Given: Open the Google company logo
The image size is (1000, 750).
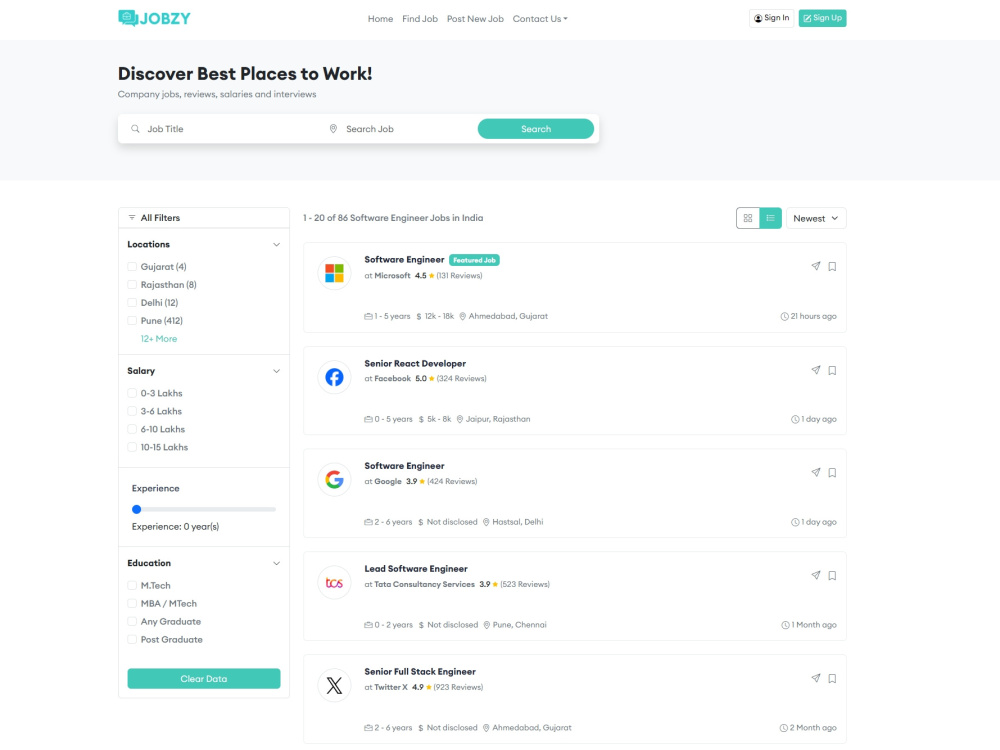Looking at the screenshot, I should [334, 479].
